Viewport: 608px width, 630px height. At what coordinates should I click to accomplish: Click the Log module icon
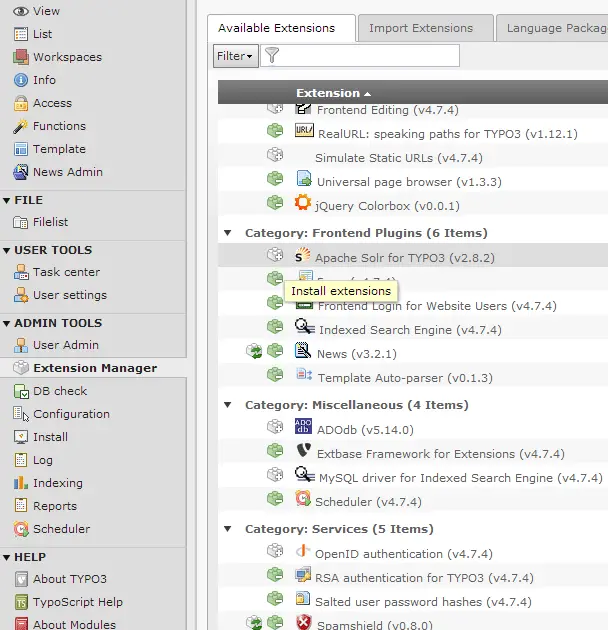click(21, 460)
